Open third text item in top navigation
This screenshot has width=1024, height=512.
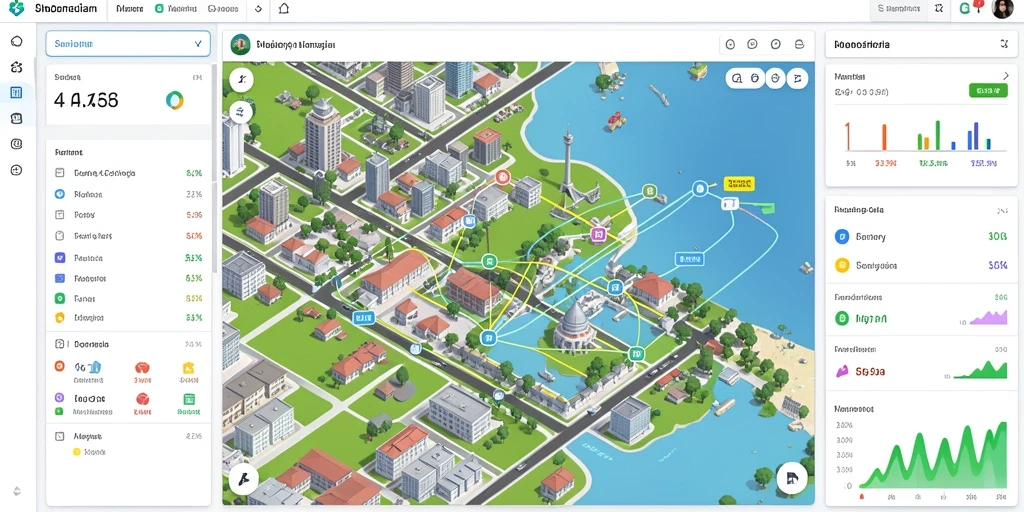pos(223,9)
